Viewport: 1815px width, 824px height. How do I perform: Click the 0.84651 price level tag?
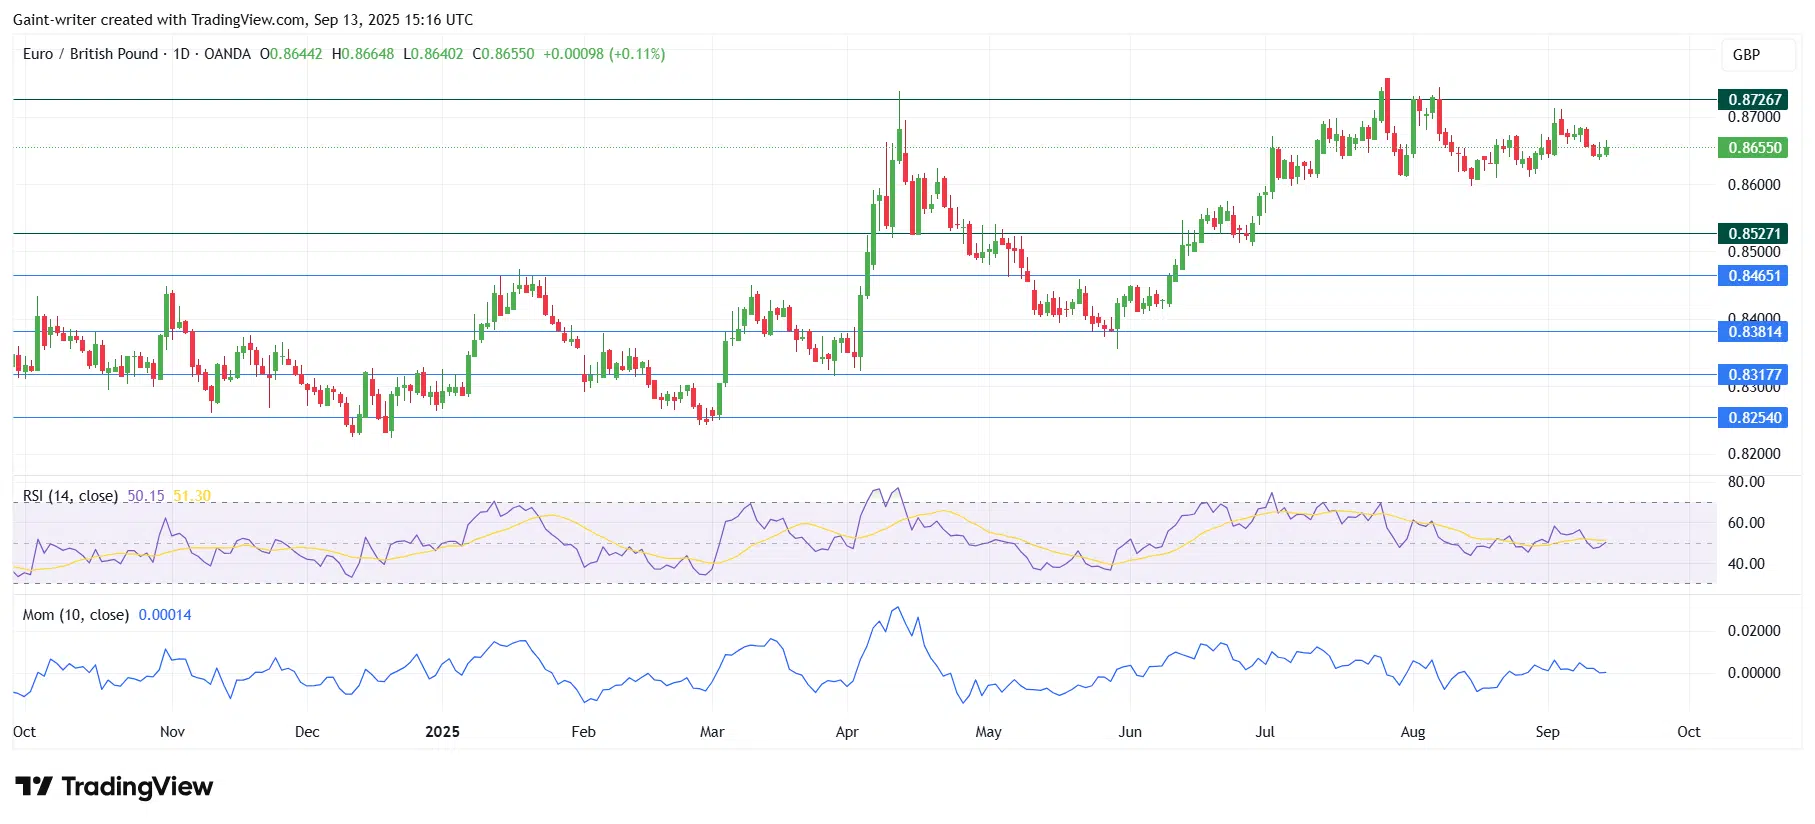1754,276
